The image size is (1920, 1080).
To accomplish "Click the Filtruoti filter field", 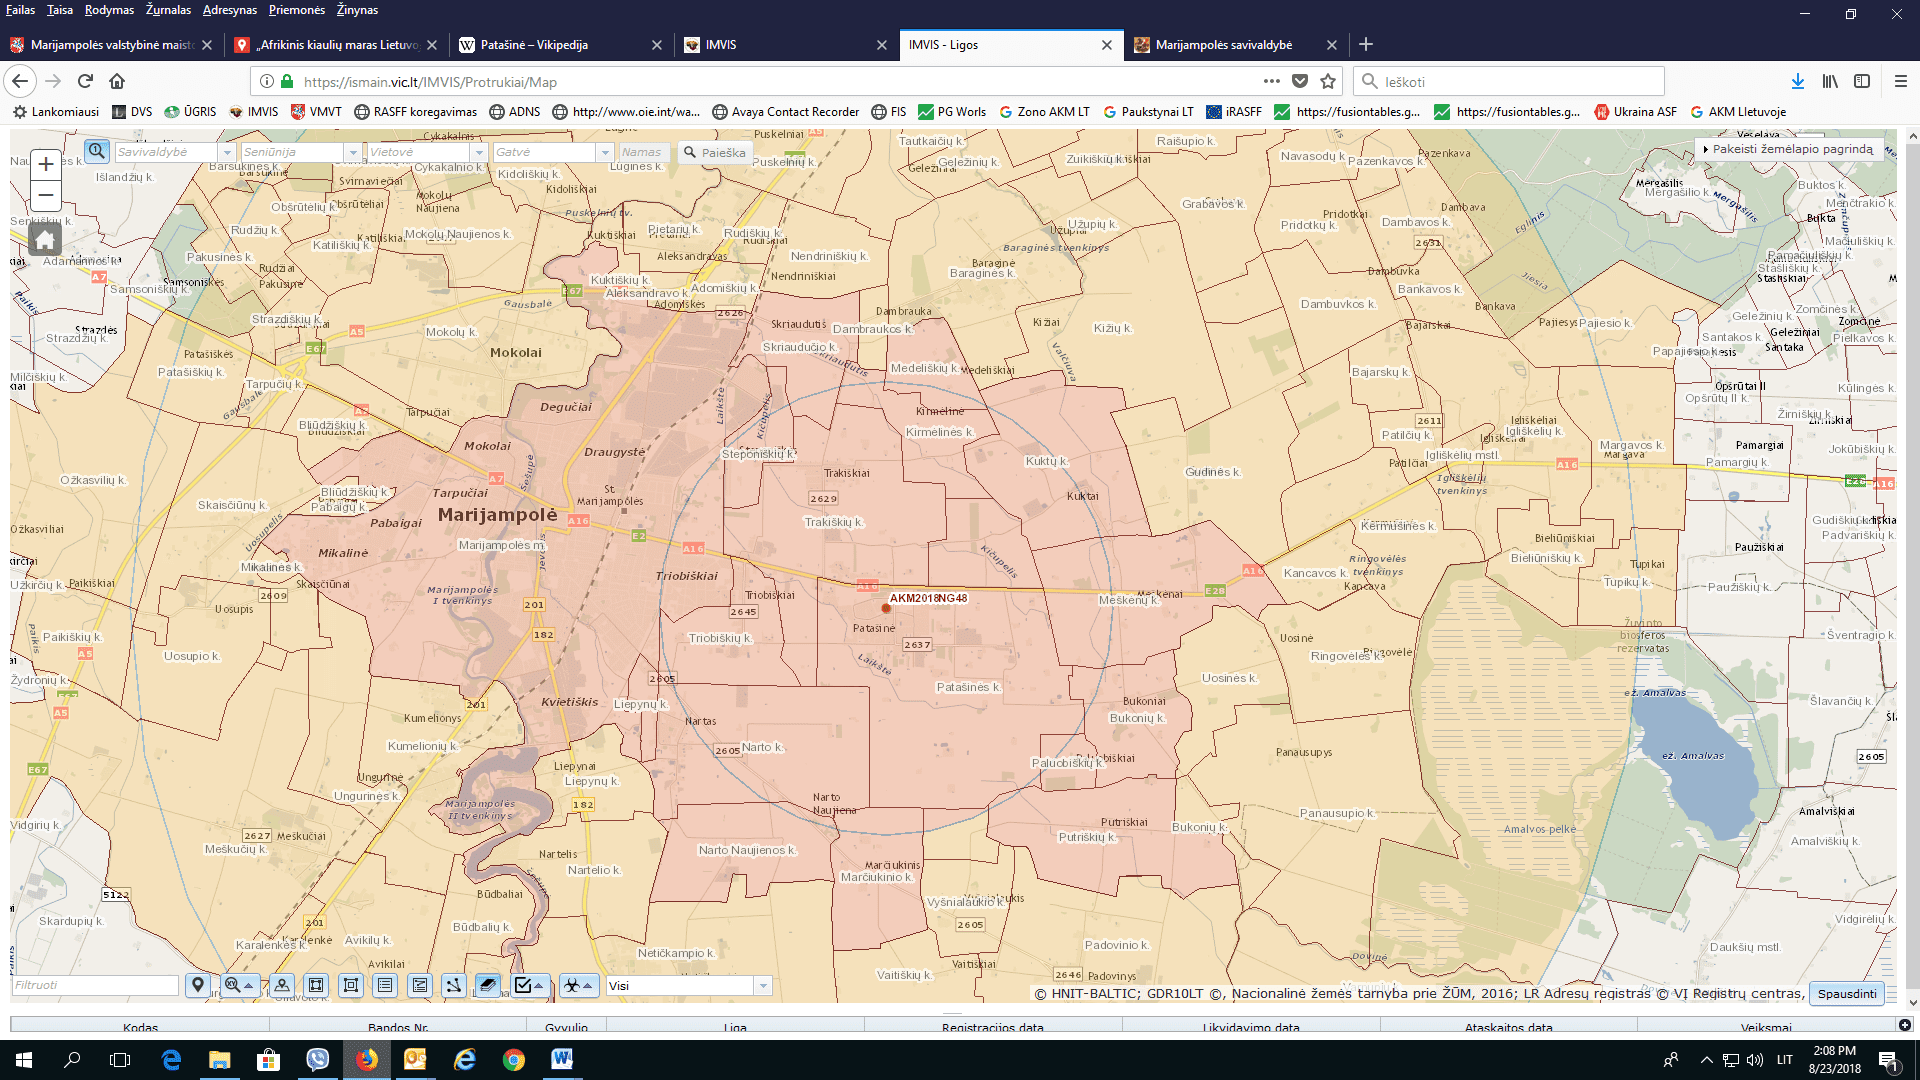I will [95, 985].
